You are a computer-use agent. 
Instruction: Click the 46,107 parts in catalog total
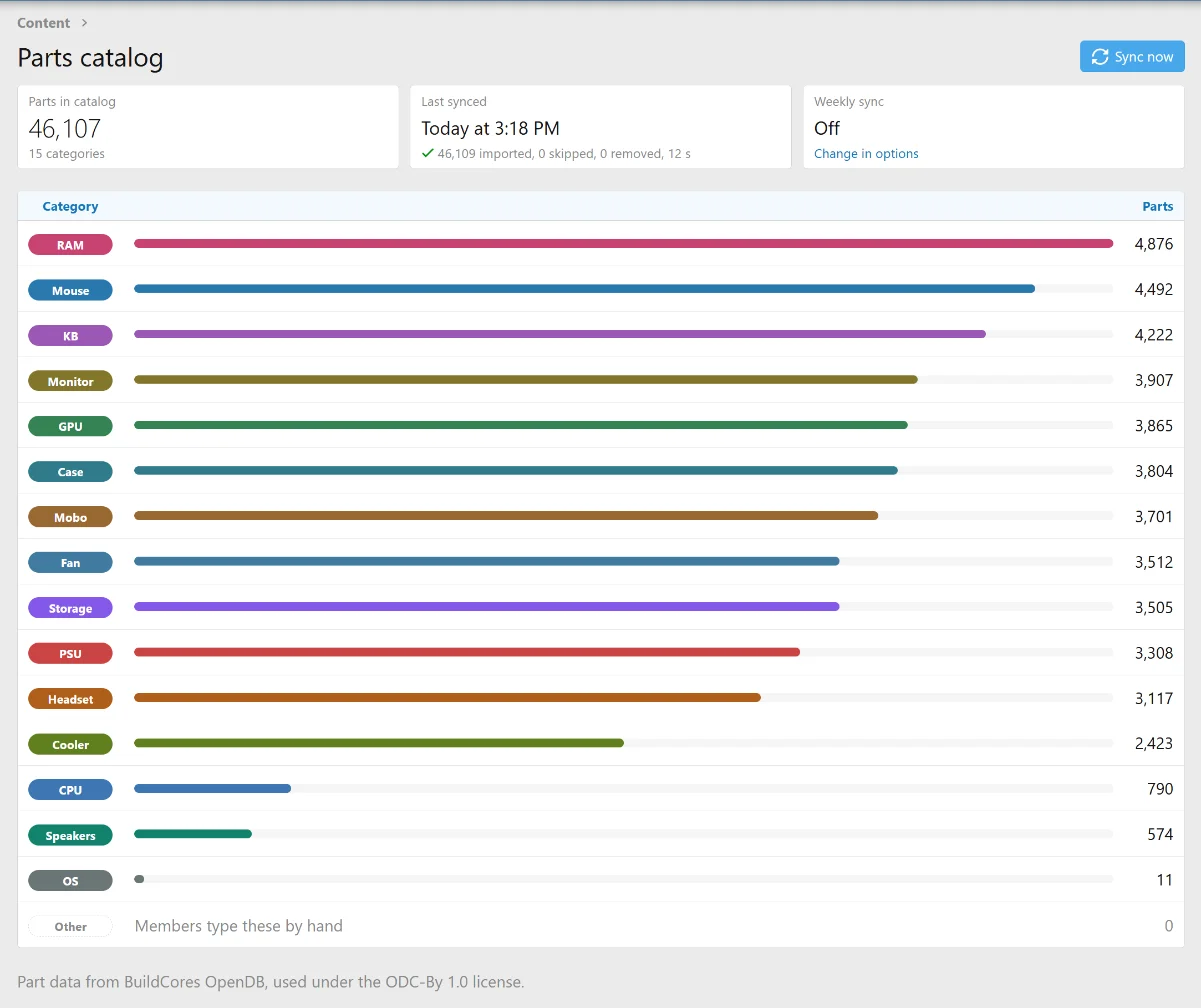pos(65,128)
